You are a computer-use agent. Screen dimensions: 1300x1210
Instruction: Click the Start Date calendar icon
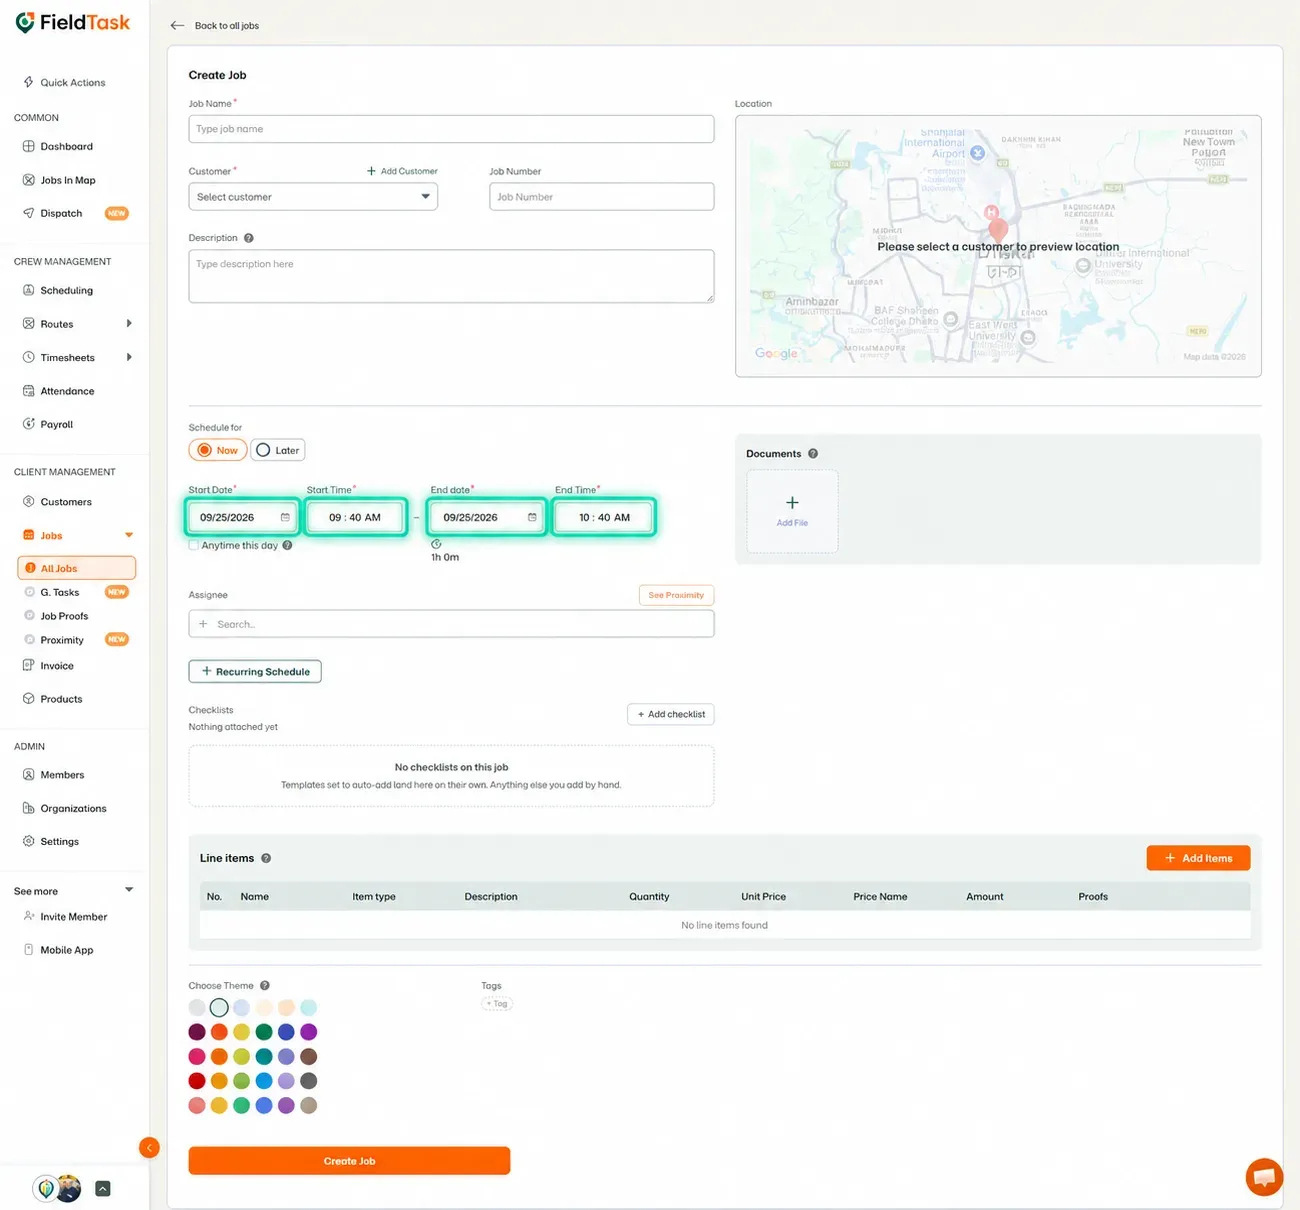pos(285,517)
